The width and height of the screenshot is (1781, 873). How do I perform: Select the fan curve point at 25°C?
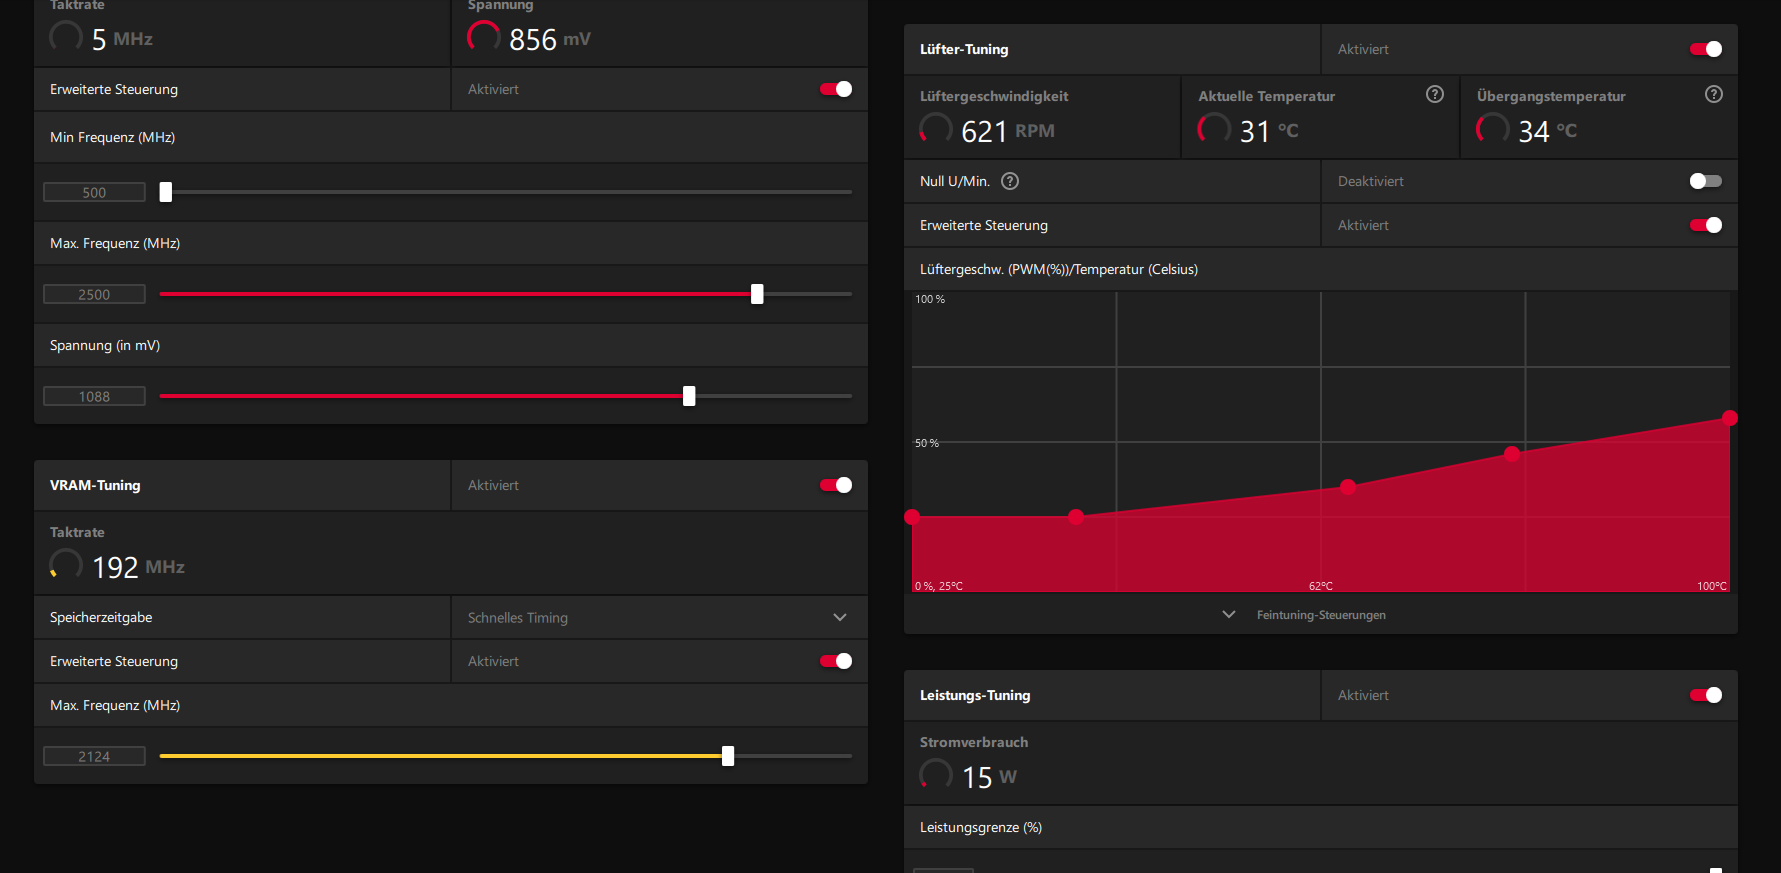click(912, 517)
